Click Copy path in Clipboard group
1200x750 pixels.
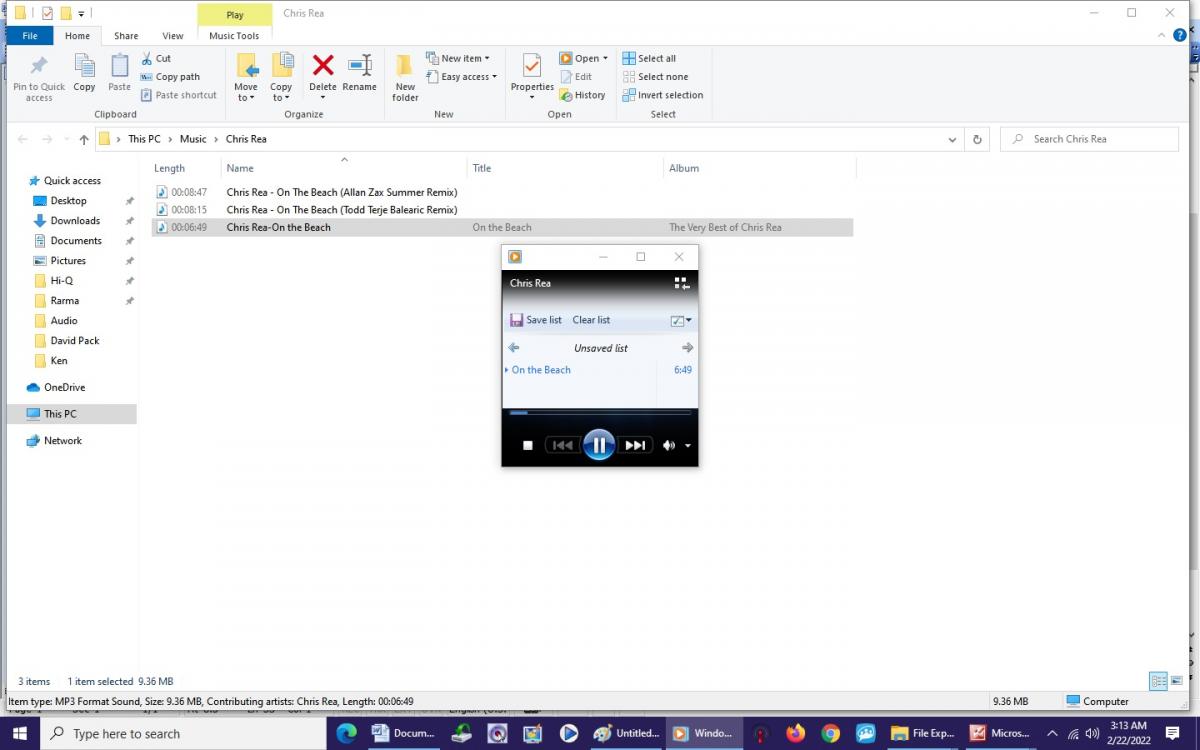point(170,77)
